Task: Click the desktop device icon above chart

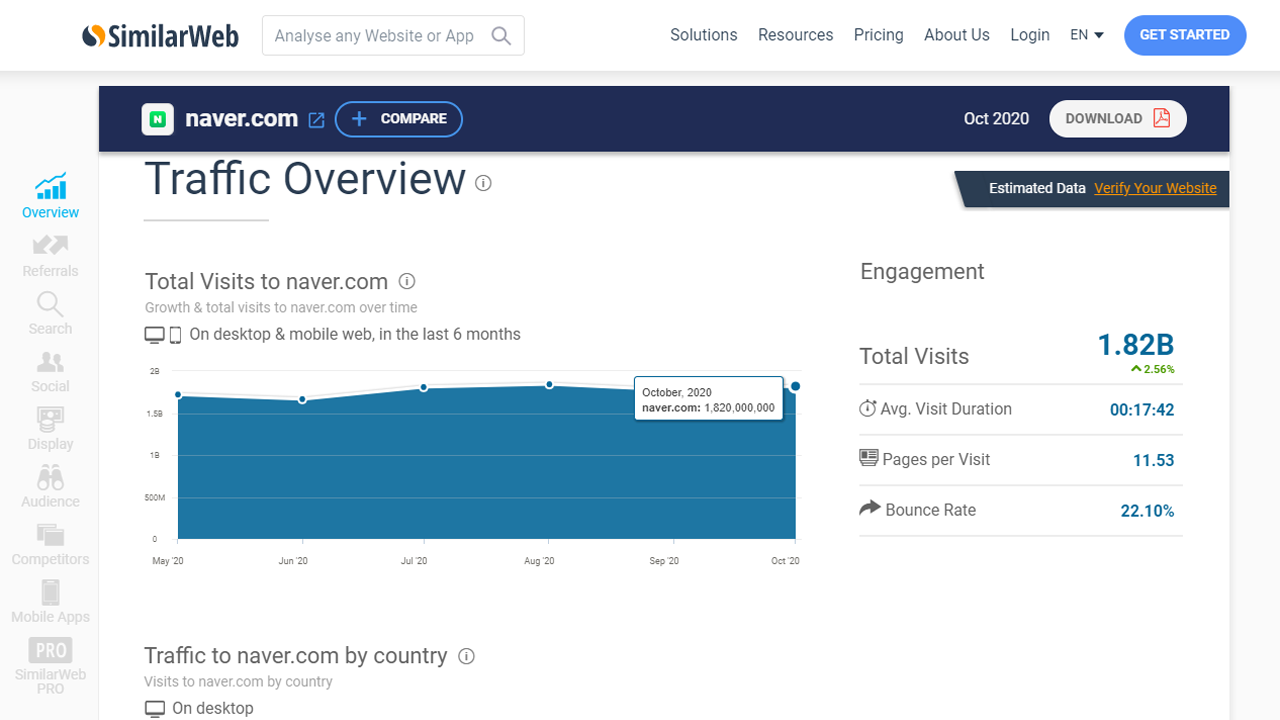Action: point(155,335)
